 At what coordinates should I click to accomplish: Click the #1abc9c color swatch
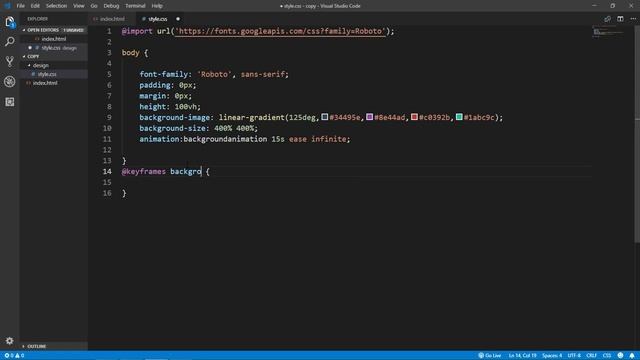pyautogui.click(x=459, y=117)
